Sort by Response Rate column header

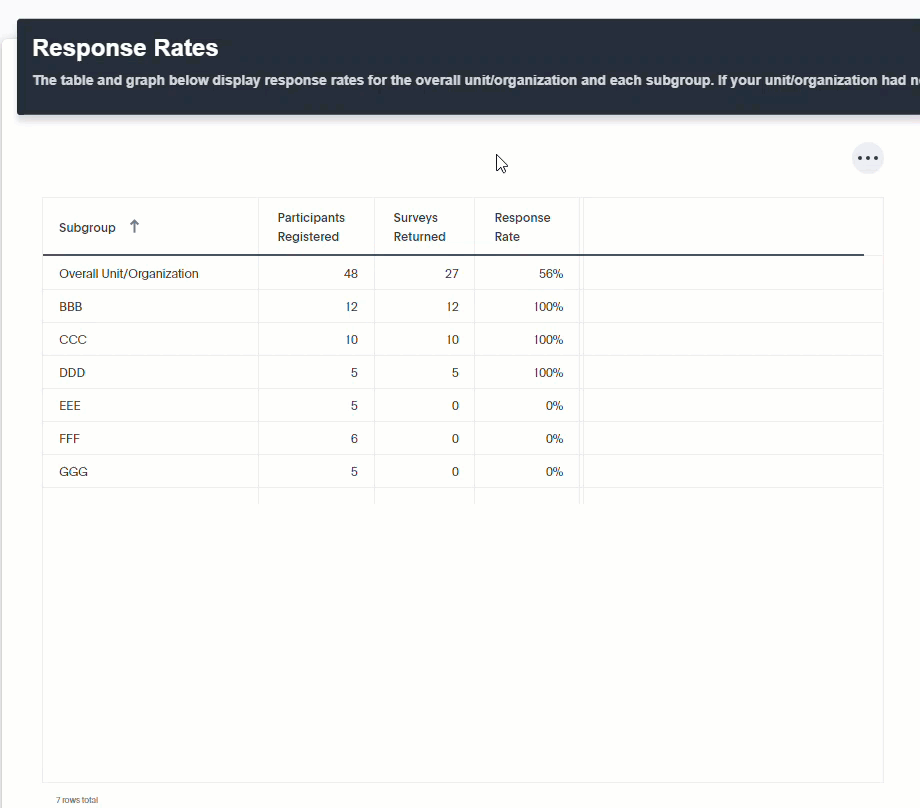click(522, 227)
